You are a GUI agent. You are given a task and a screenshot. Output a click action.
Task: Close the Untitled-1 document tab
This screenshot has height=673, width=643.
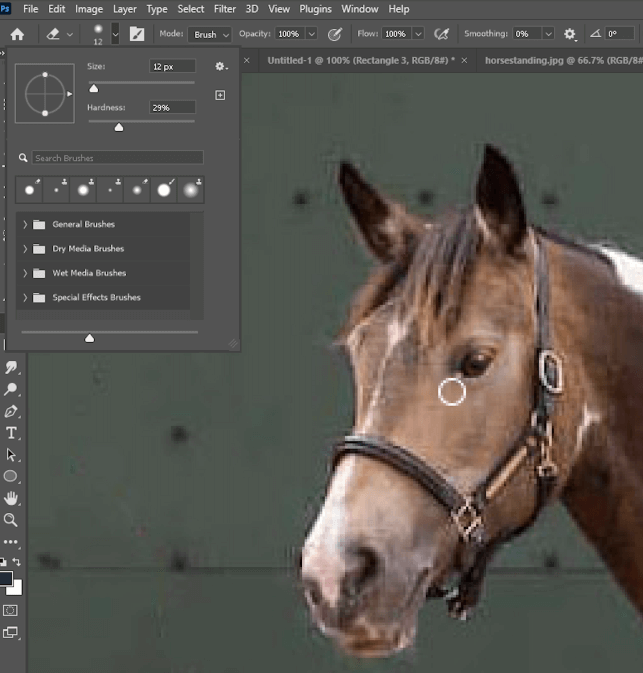click(x=464, y=61)
